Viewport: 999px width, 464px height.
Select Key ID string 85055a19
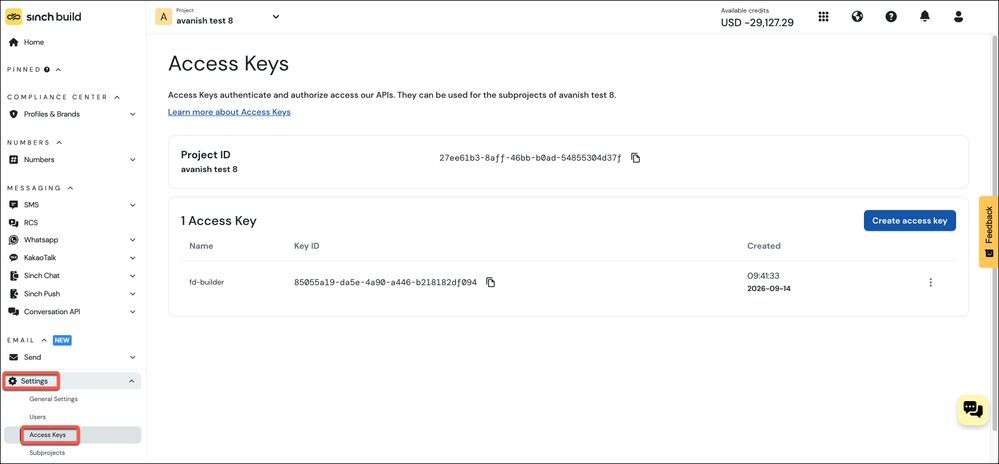coord(385,282)
